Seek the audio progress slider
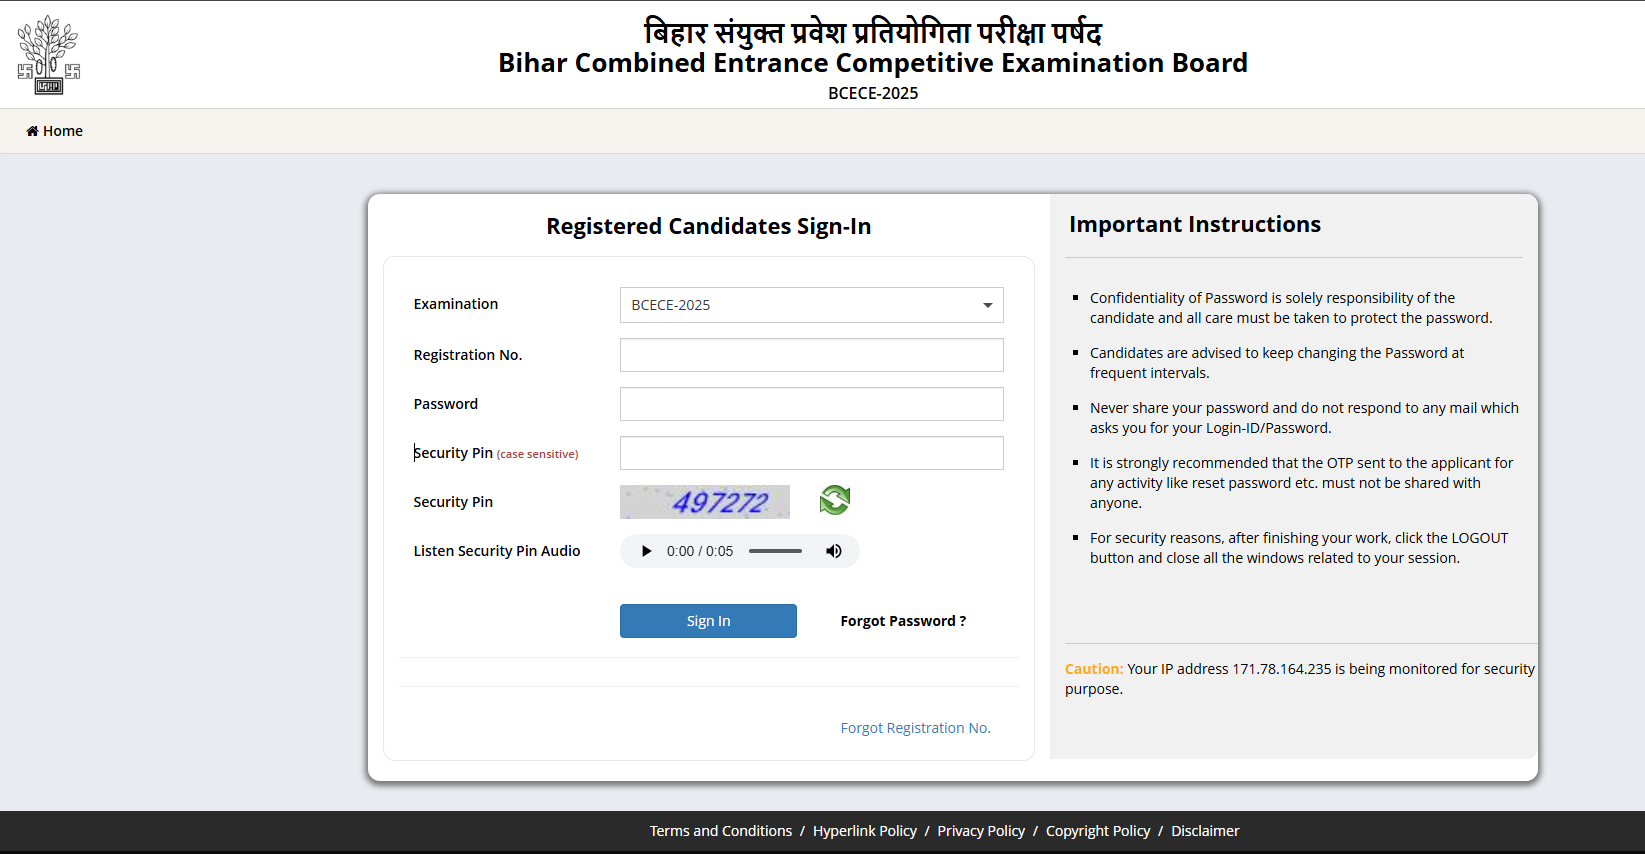This screenshot has height=854, width=1645. 775,551
